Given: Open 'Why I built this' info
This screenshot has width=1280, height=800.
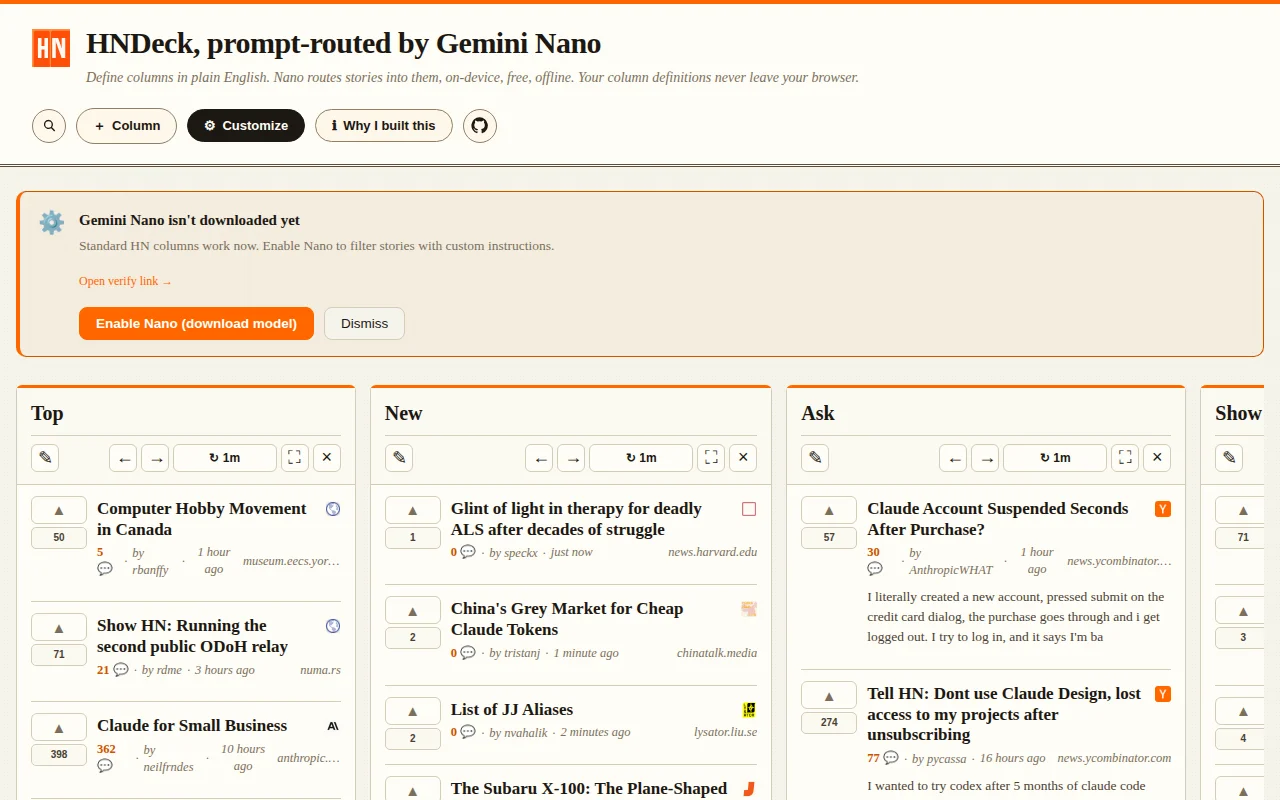Looking at the screenshot, I should coord(384,126).
